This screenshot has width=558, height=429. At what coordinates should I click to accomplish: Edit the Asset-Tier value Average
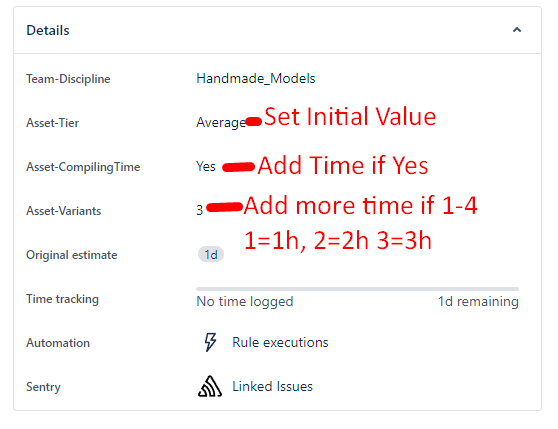[221, 123]
